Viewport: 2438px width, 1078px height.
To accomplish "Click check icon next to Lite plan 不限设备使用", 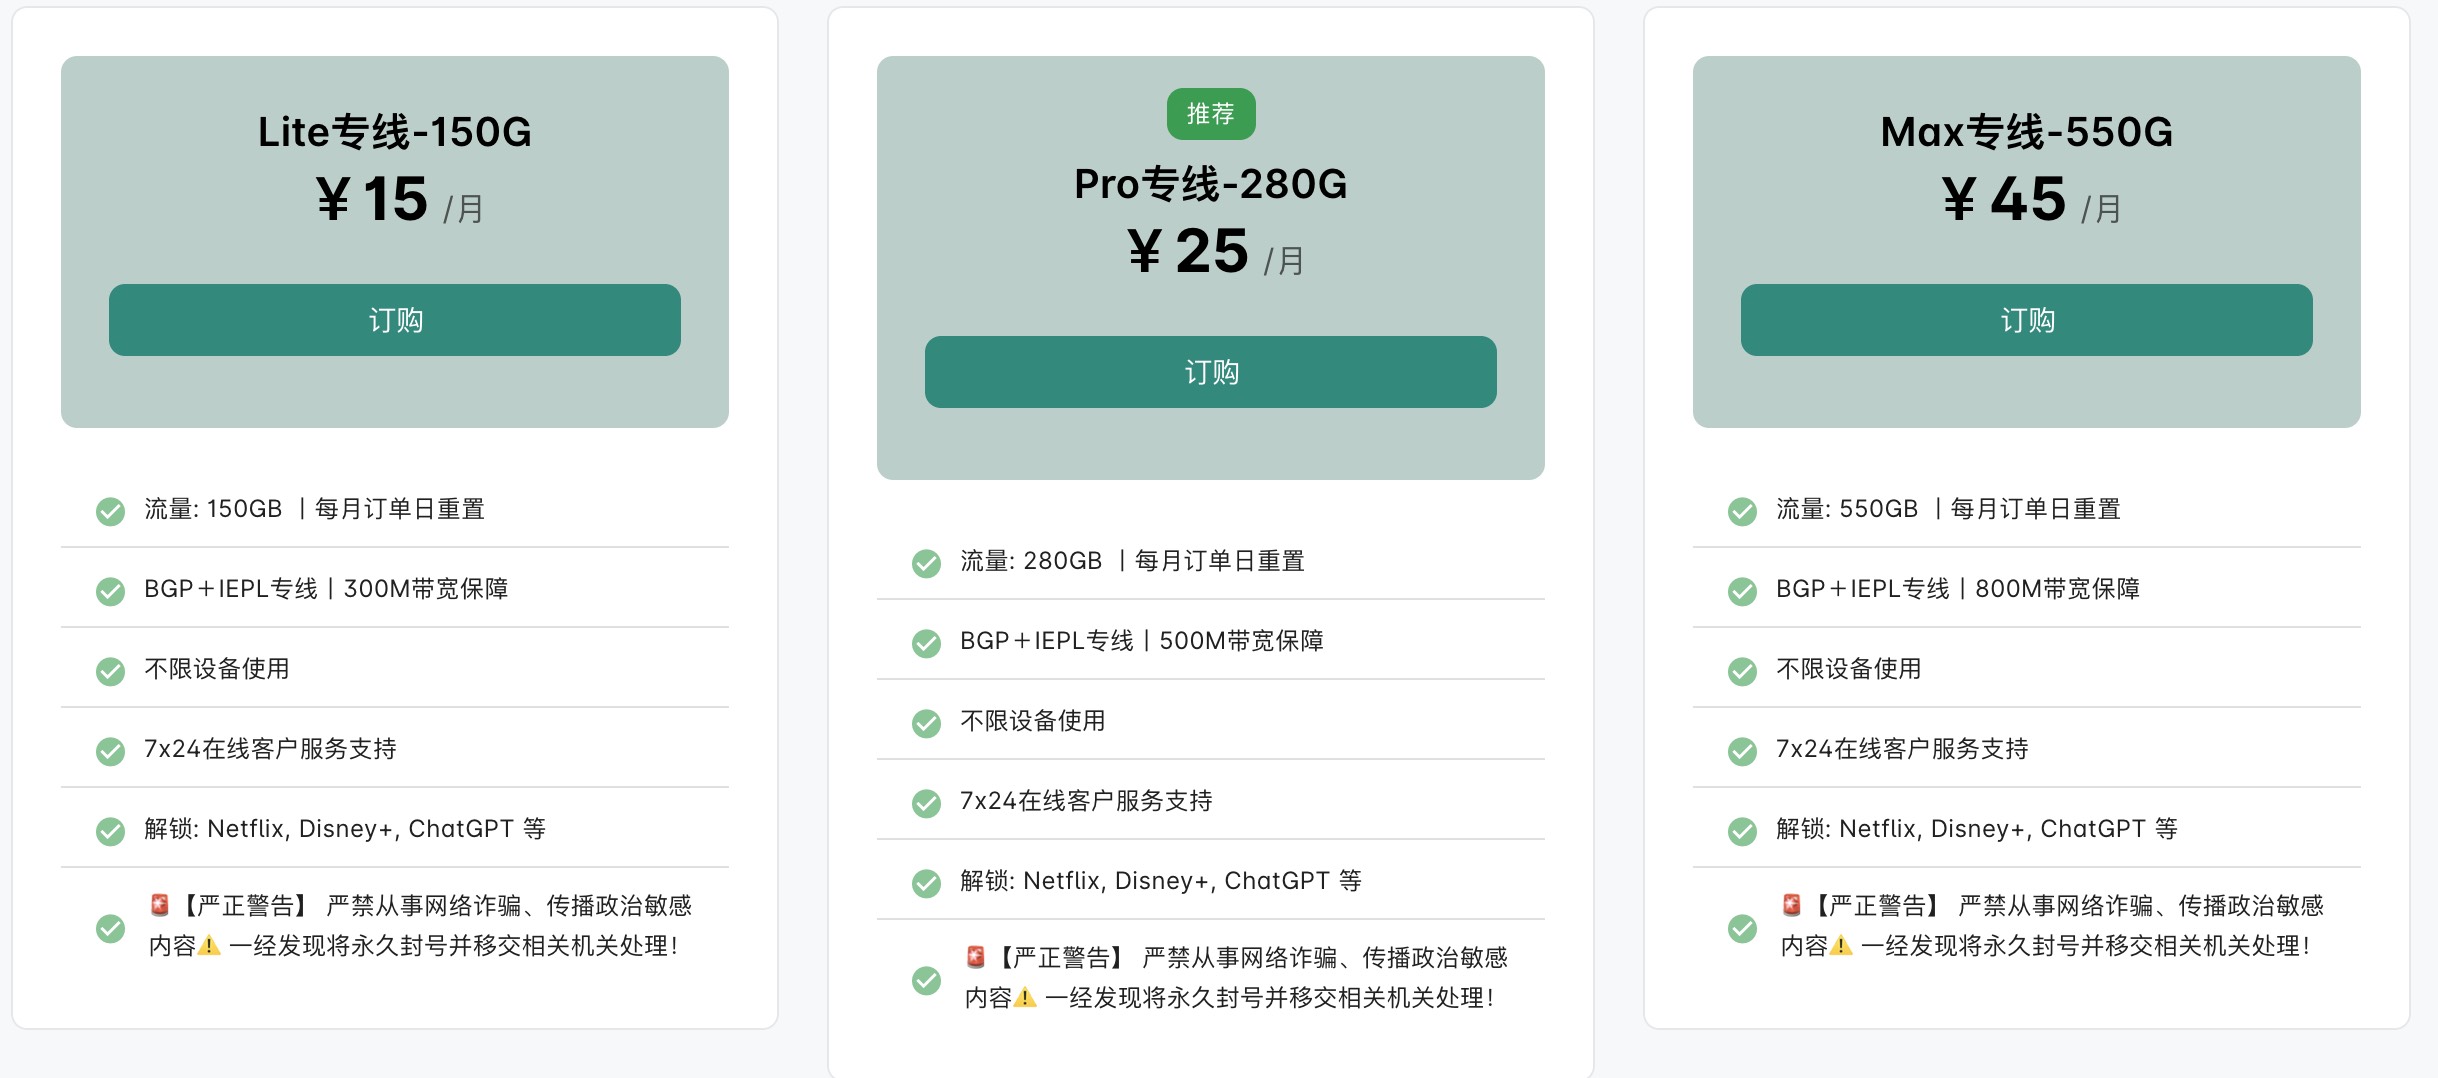I will (x=110, y=671).
